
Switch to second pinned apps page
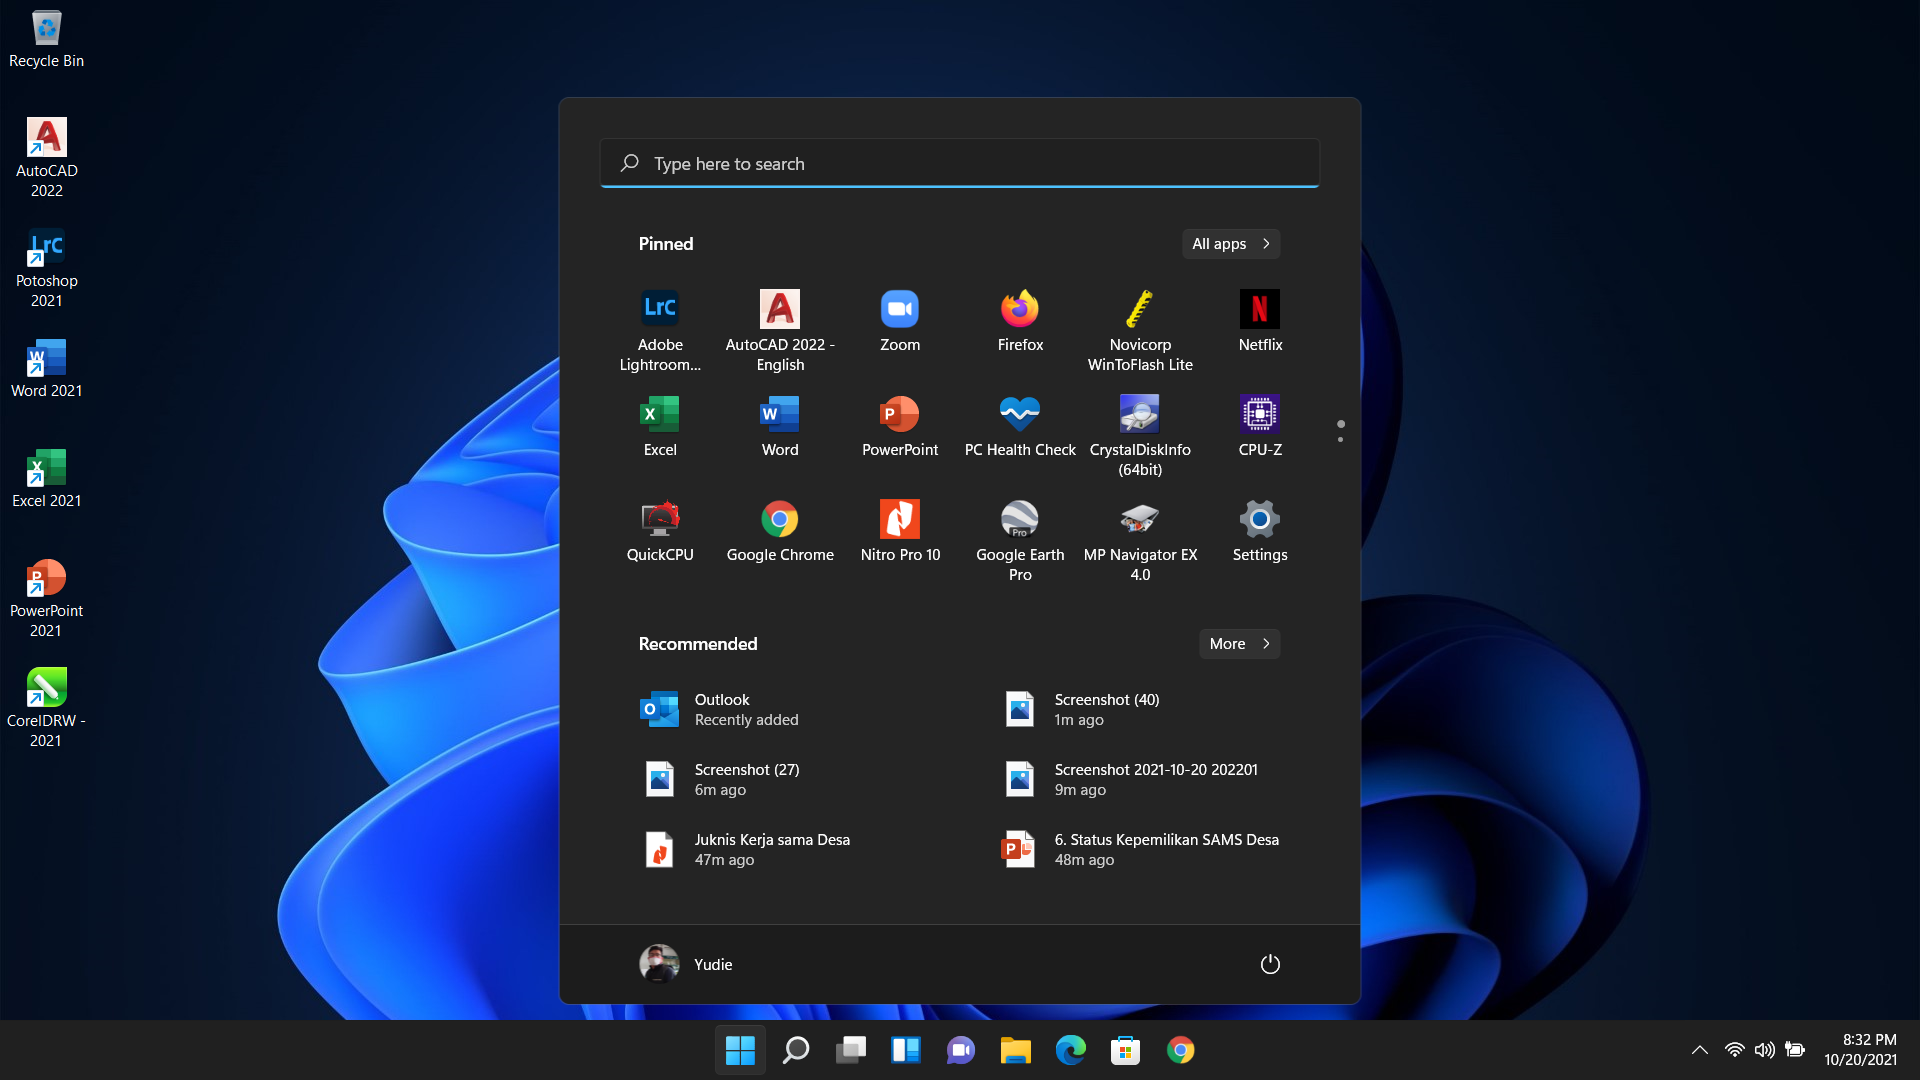1340,439
